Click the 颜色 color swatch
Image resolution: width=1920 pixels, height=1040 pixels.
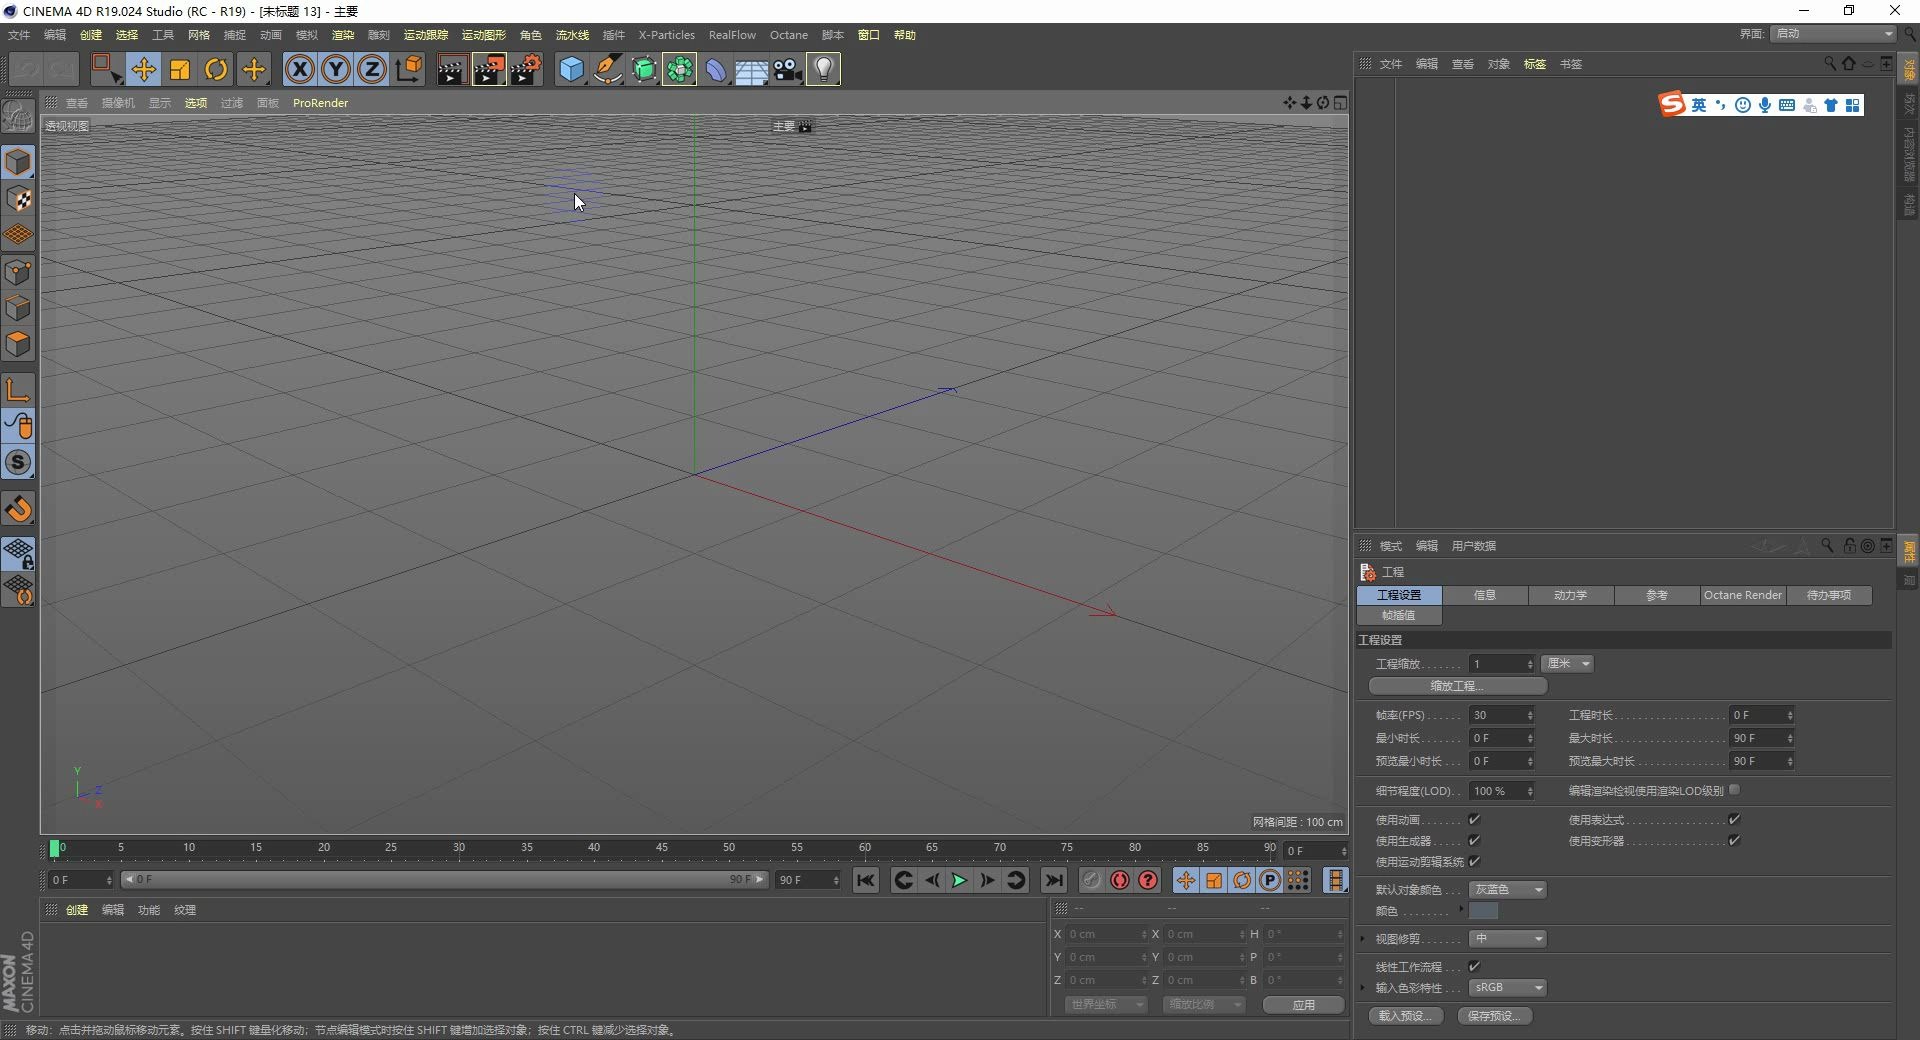[1484, 911]
